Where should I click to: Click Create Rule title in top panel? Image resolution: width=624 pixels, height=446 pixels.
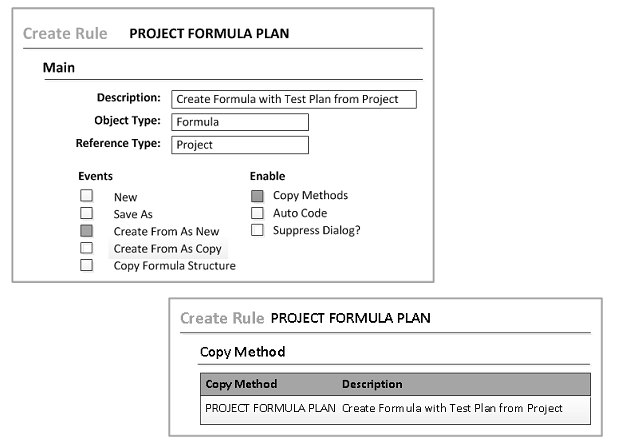[x=65, y=34]
